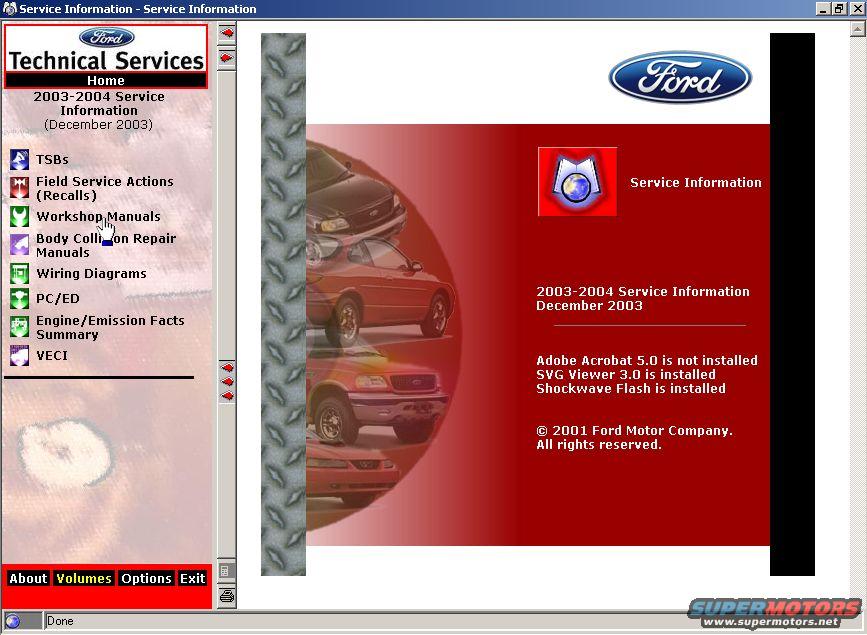Open the Options menu
The height and width of the screenshot is (635, 867).
point(146,578)
